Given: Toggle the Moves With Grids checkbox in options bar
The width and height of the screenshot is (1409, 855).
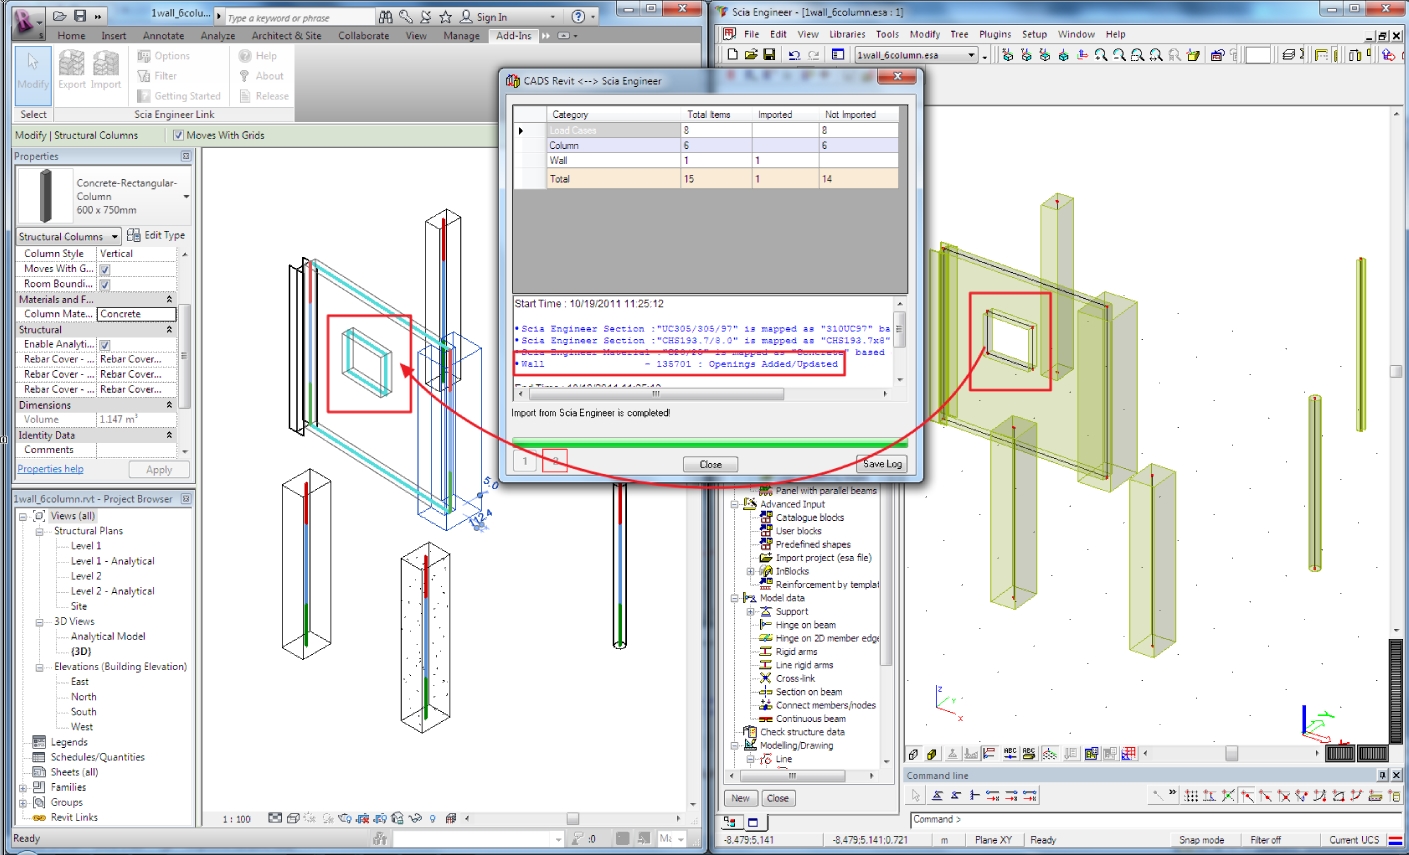Looking at the screenshot, I should coord(178,135).
